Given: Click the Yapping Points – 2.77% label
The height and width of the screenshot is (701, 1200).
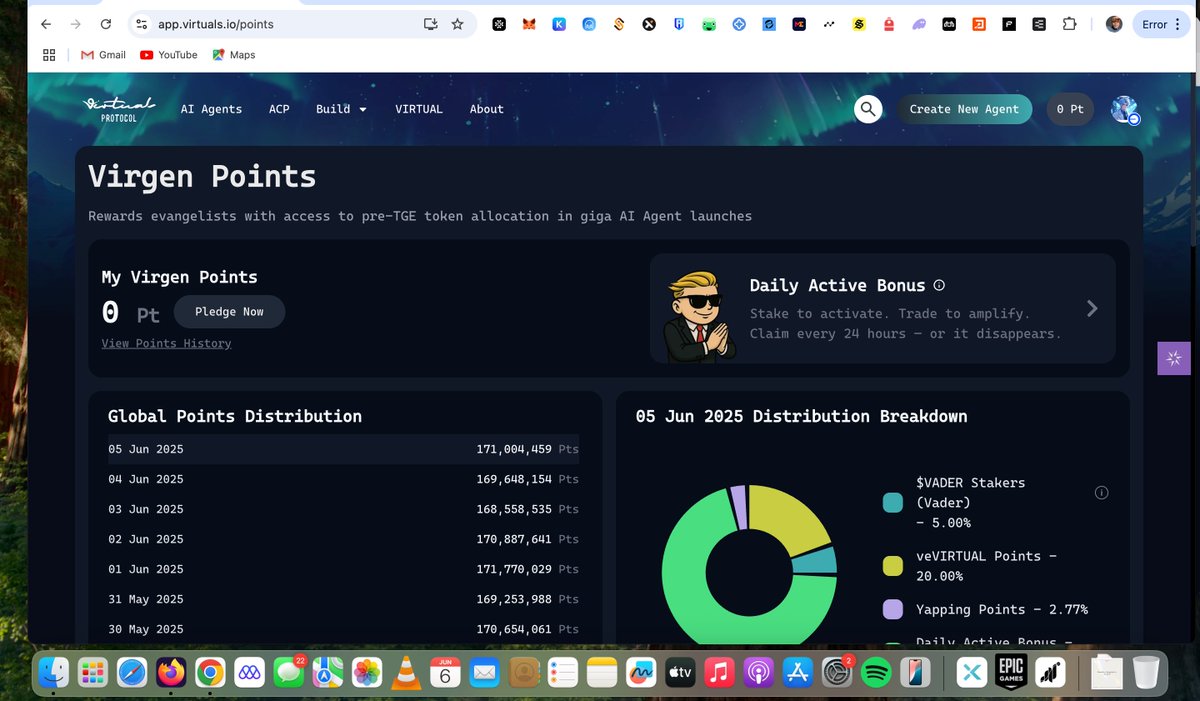Looking at the screenshot, I should coord(1002,609).
